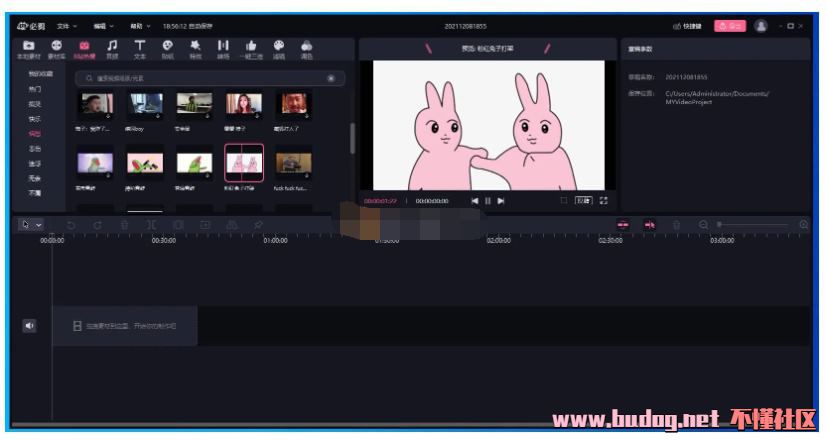Toggle fullscreen preview icon

pos(603,200)
